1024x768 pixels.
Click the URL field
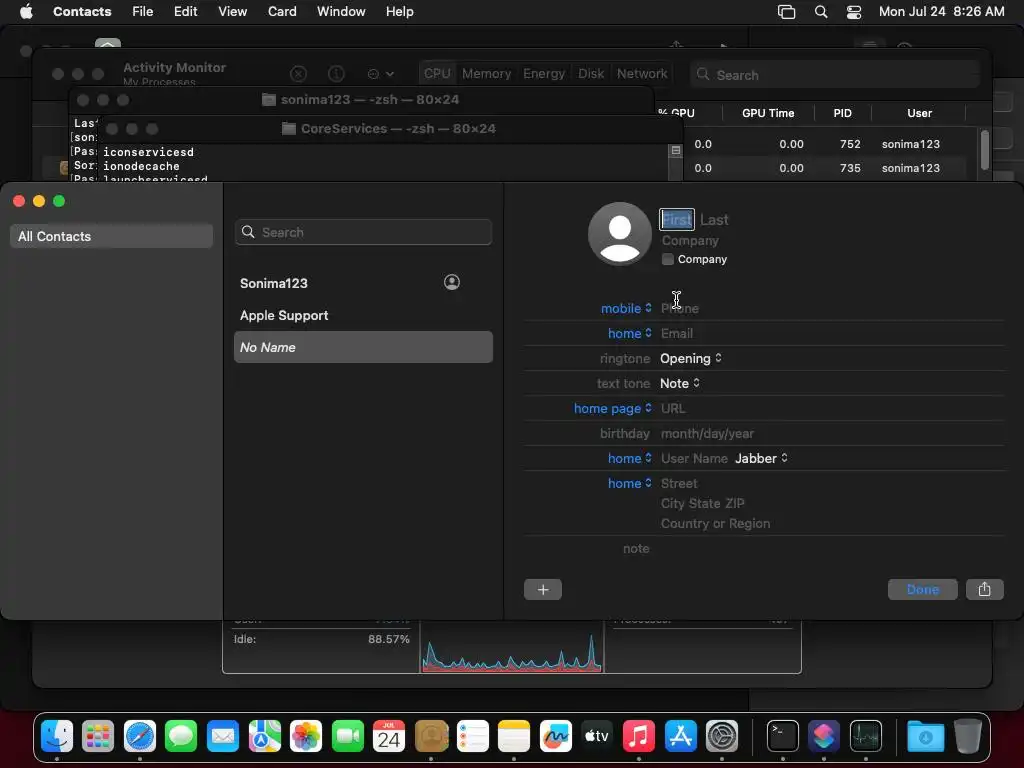click(673, 408)
